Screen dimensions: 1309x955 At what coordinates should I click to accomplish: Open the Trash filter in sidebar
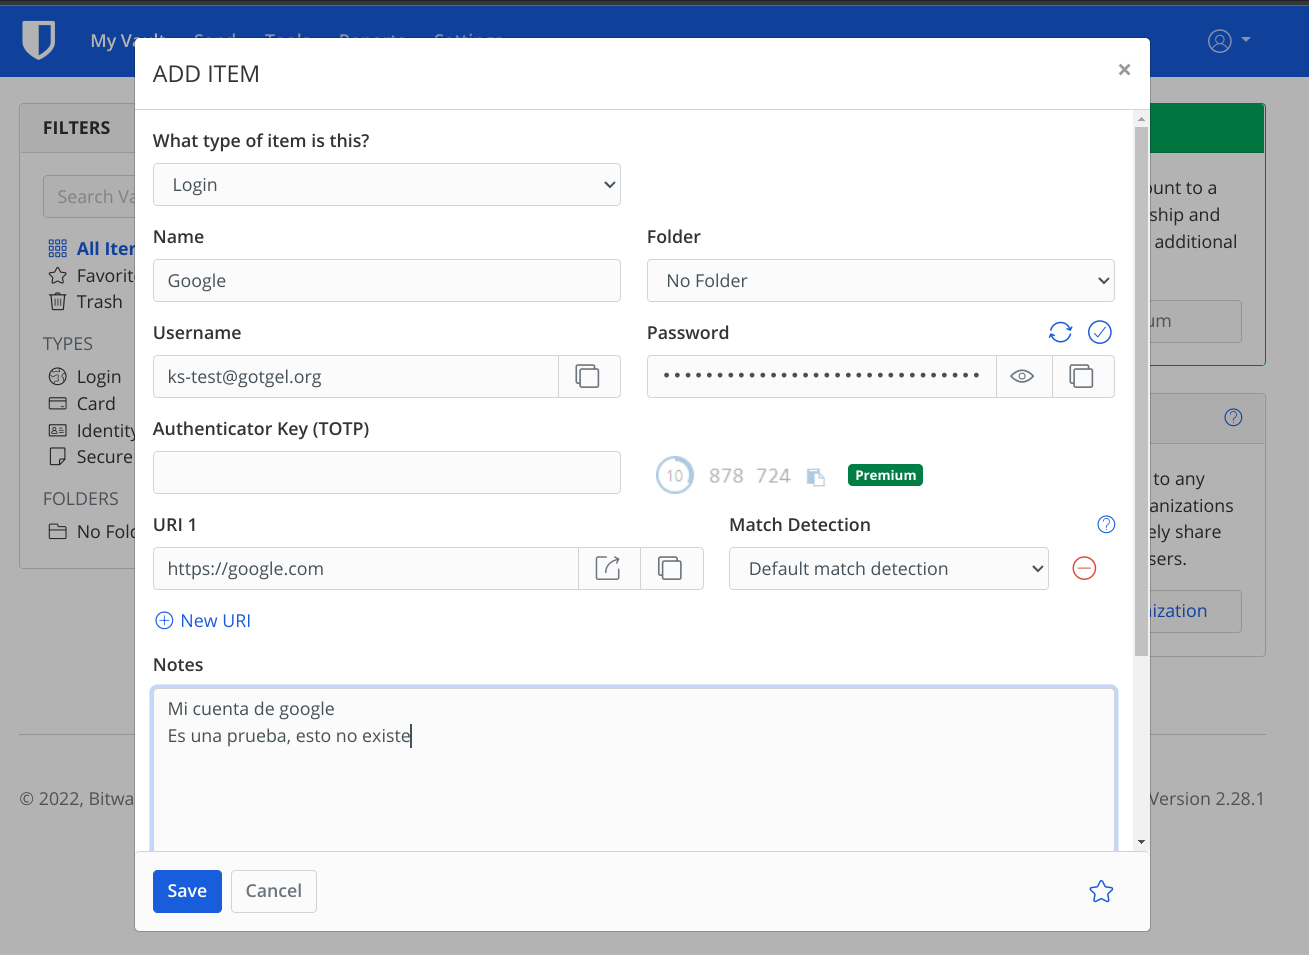(x=86, y=302)
